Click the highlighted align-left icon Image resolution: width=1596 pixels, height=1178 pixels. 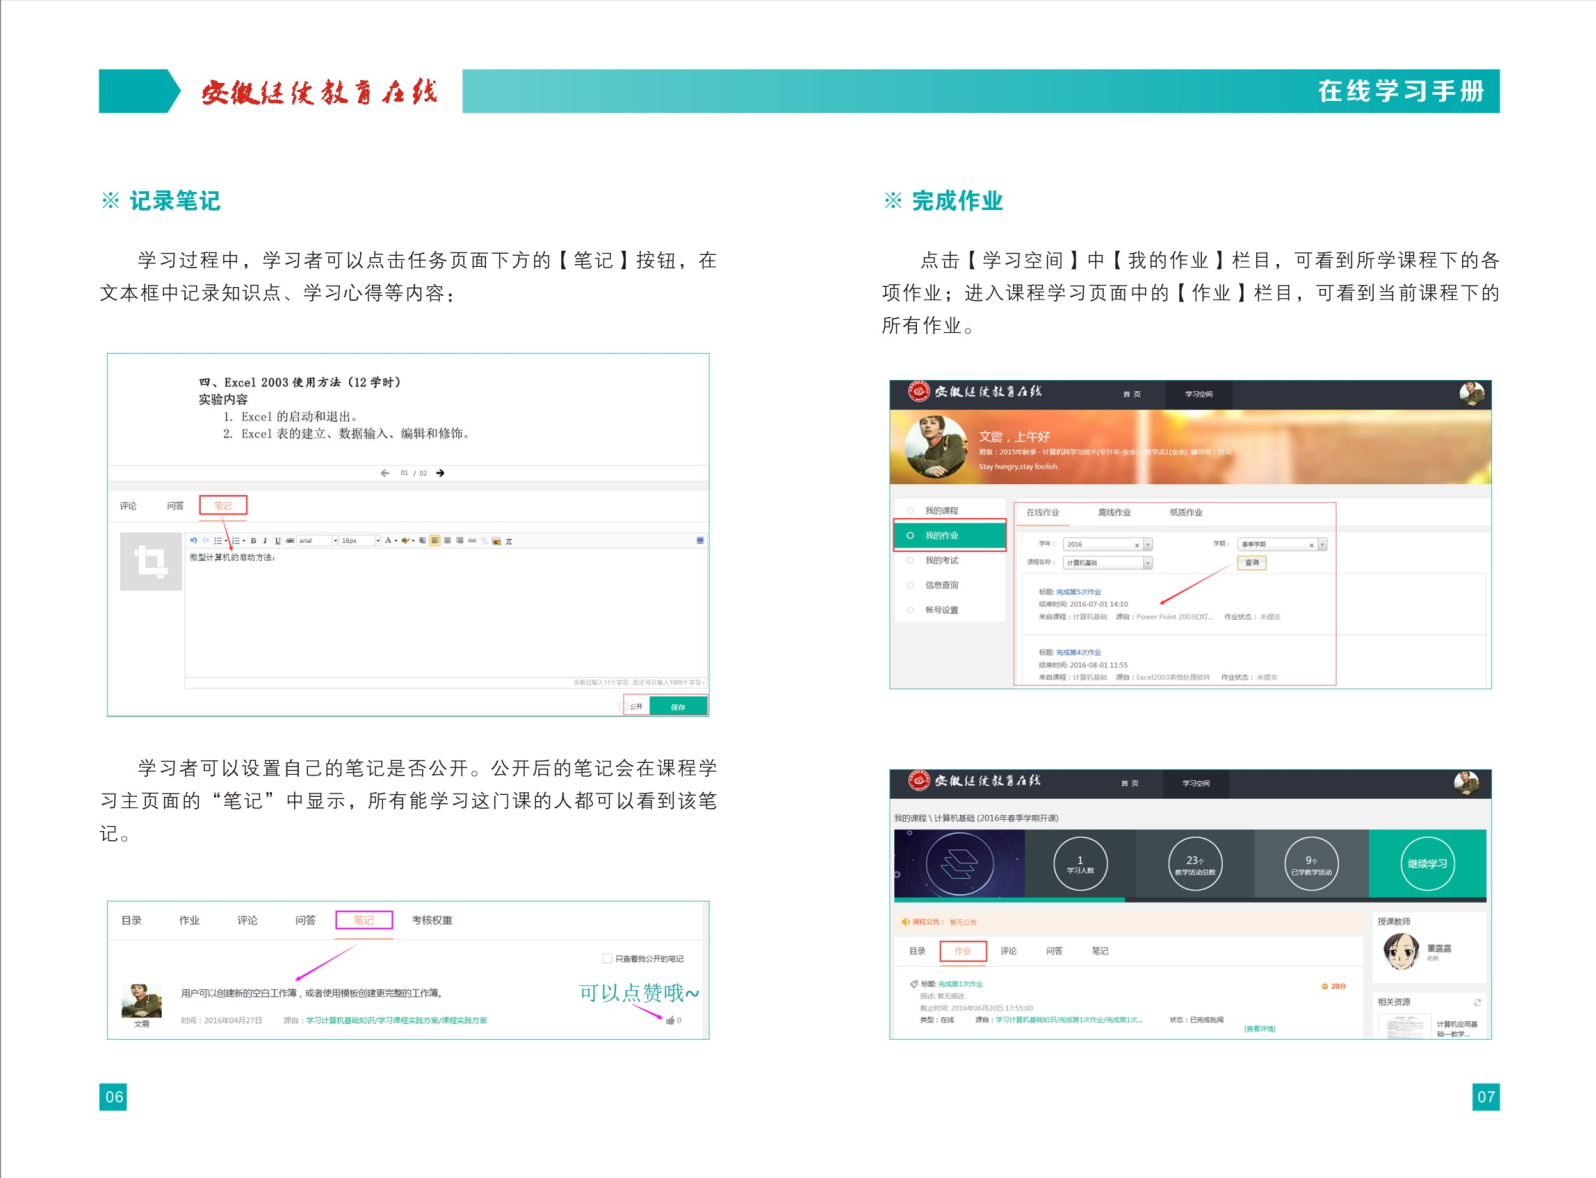pyautogui.click(x=435, y=540)
